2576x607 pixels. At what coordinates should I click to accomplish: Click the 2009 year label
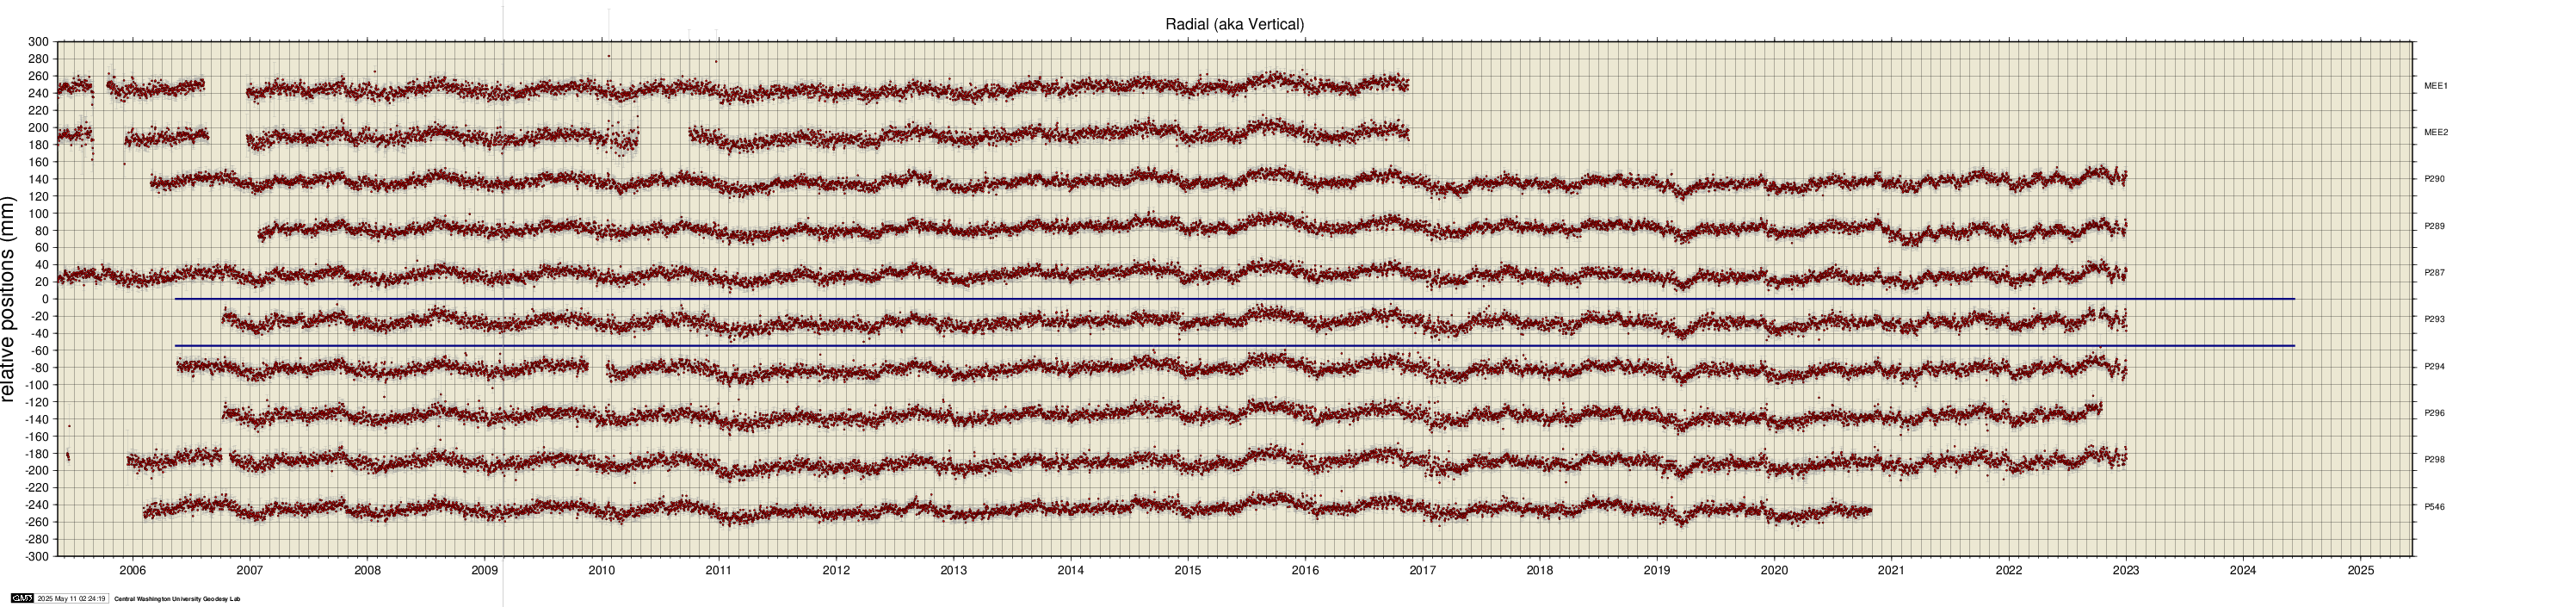point(484,571)
